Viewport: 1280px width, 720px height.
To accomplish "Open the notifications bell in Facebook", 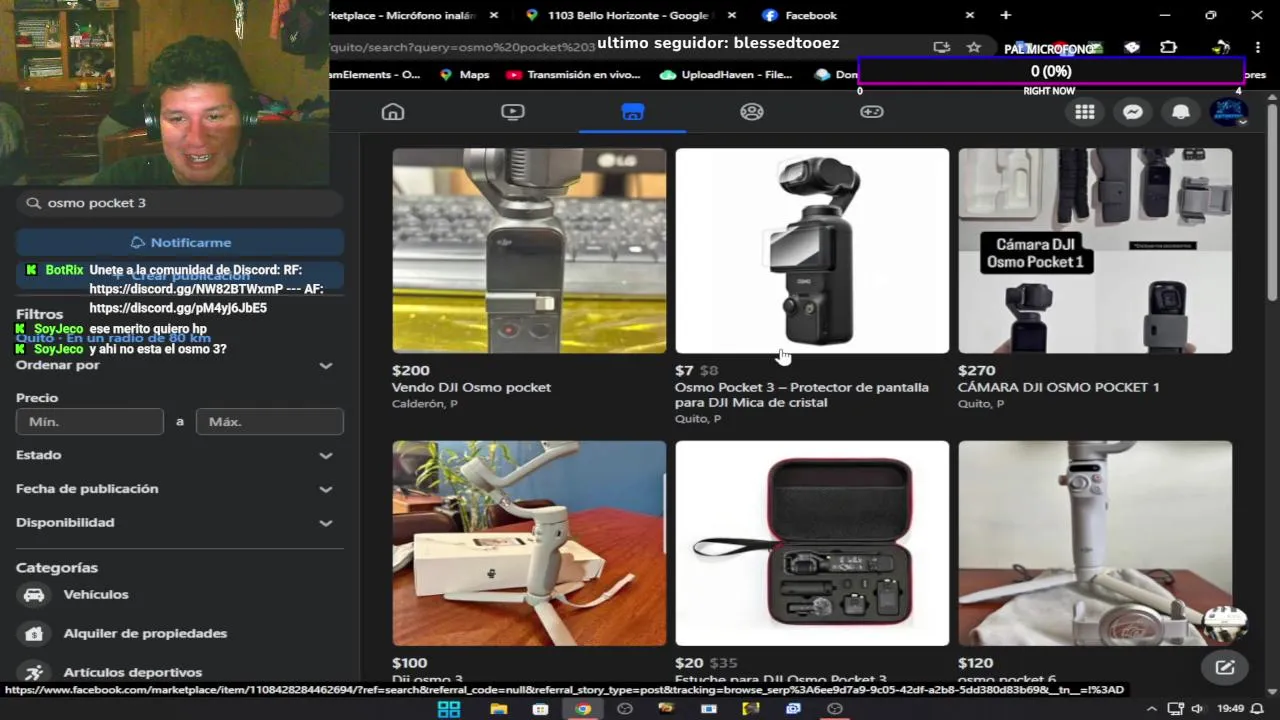I will [x=1181, y=112].
